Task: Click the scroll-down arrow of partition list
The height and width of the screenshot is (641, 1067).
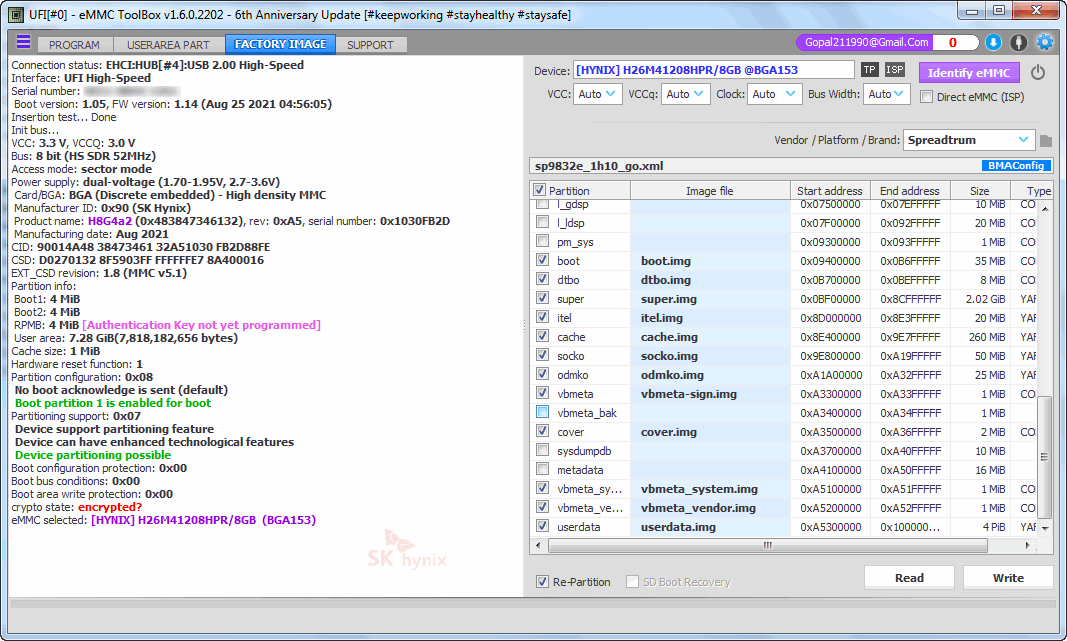Action: point(1045,528)
